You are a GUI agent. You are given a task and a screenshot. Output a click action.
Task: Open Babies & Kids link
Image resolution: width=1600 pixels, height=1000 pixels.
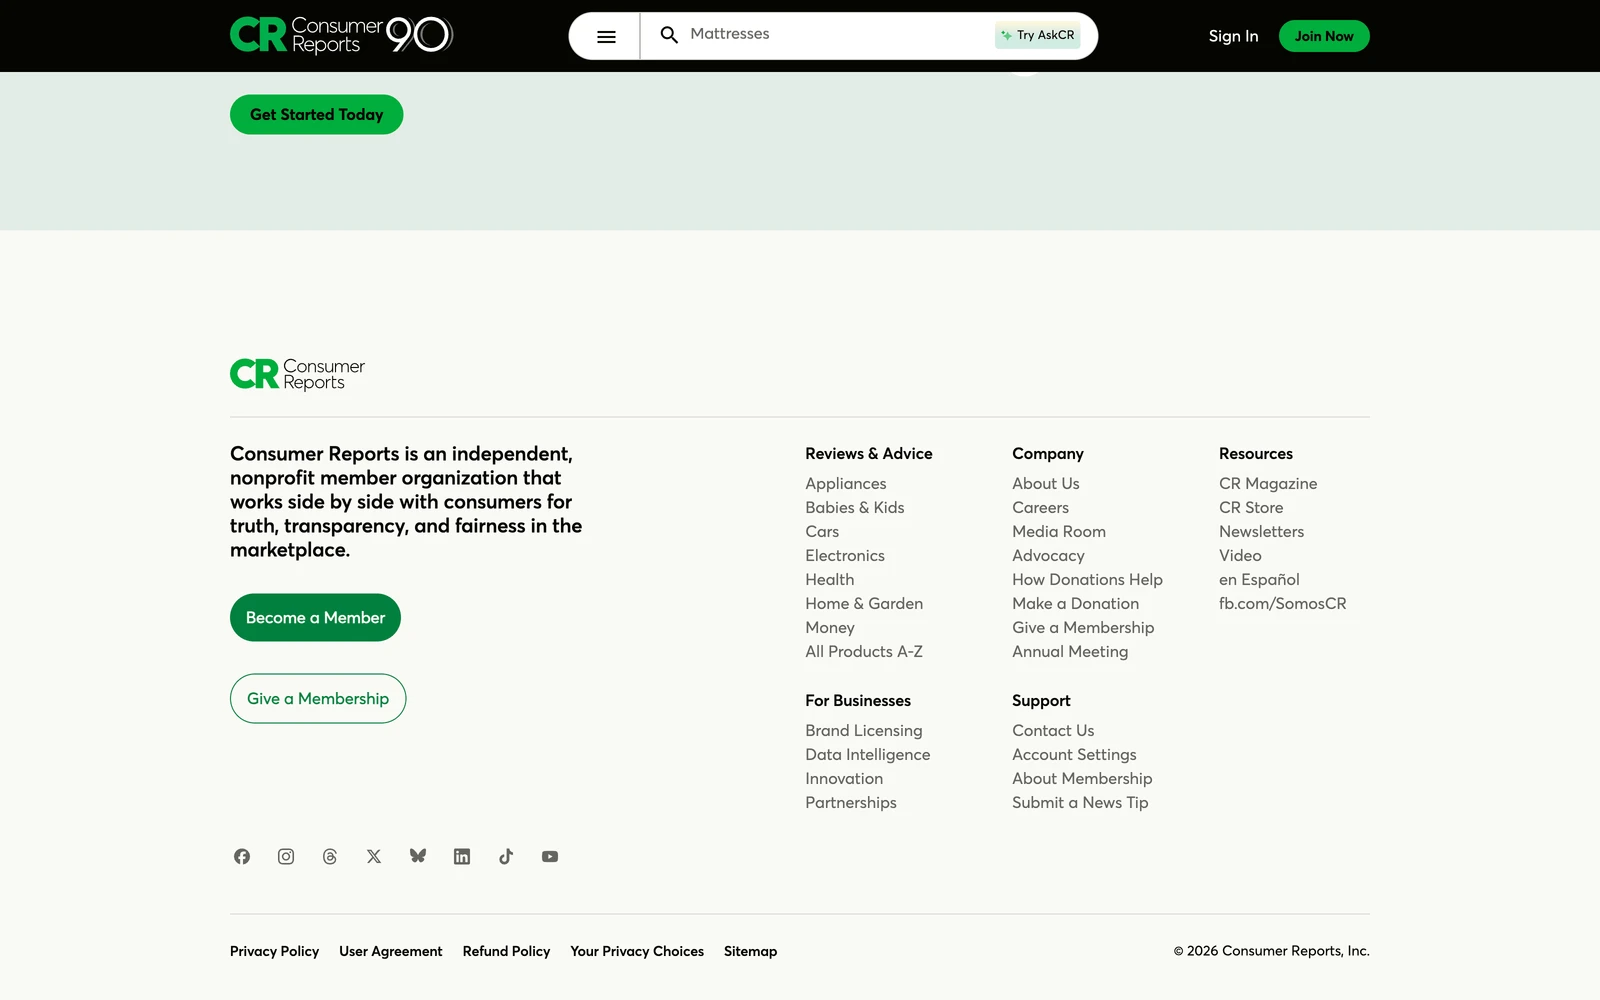coord(855,508)
